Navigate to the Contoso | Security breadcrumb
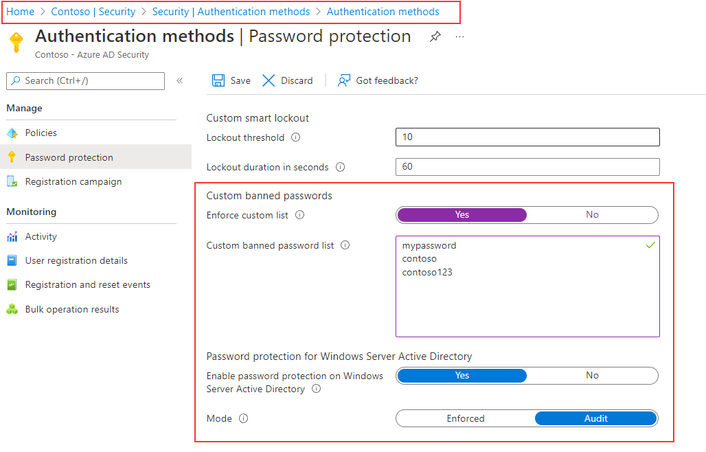 (93, 12)
